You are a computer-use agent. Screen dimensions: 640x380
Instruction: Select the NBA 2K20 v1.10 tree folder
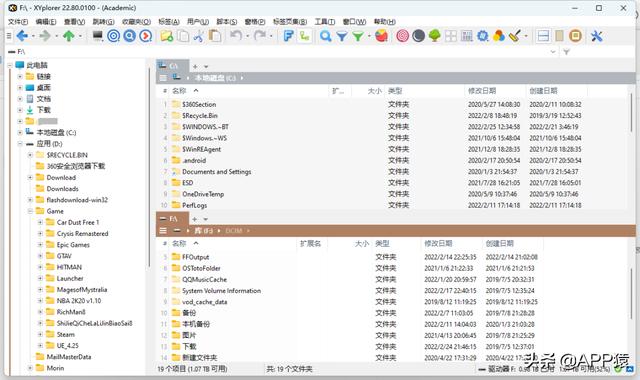coord(79,301)
